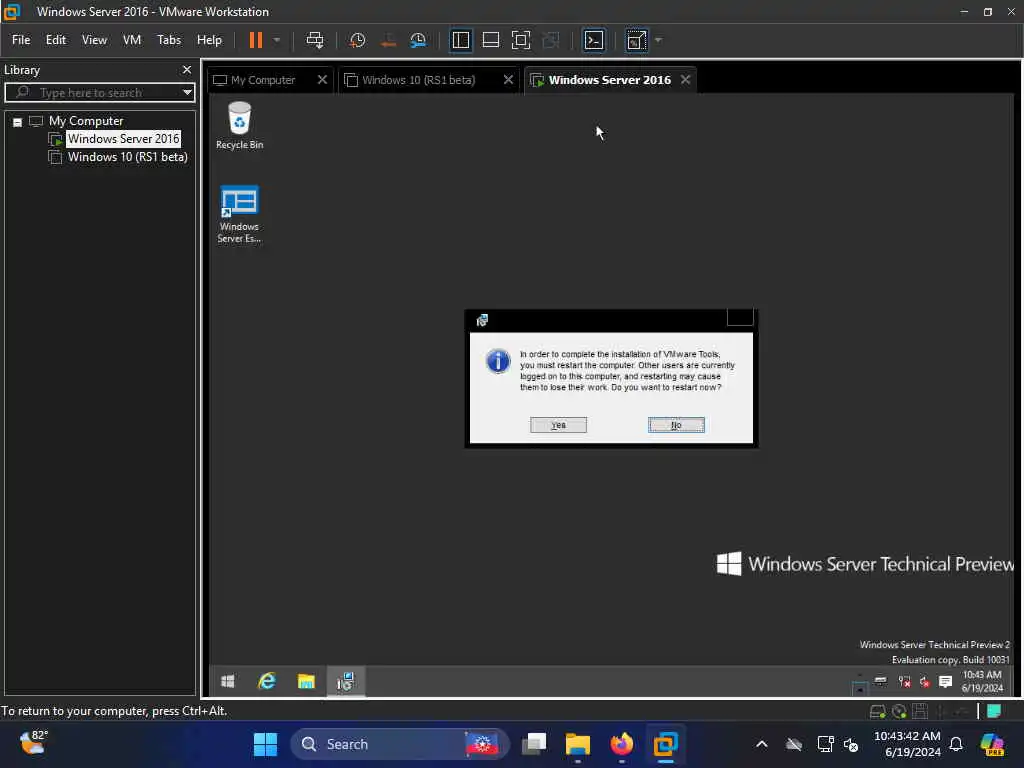Click the Windows Server Essentials shortcut icon
This screenshot has width=1024, height=768.
pyautogui.click(x=239, y=214)
